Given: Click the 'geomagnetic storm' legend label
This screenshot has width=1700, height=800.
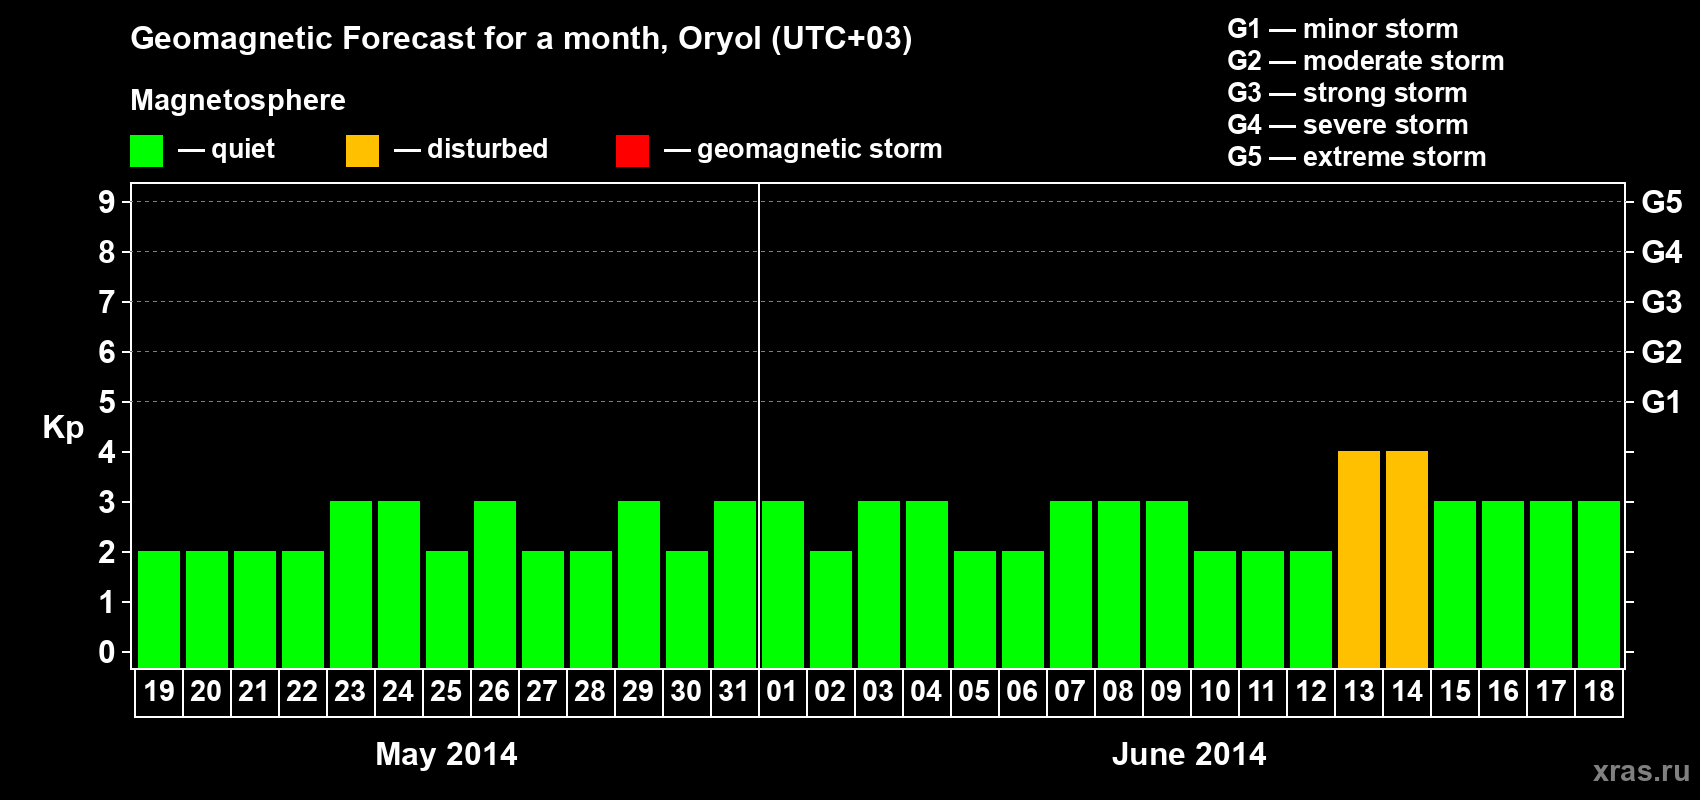Looking at the screenshot, I should 820,150.
